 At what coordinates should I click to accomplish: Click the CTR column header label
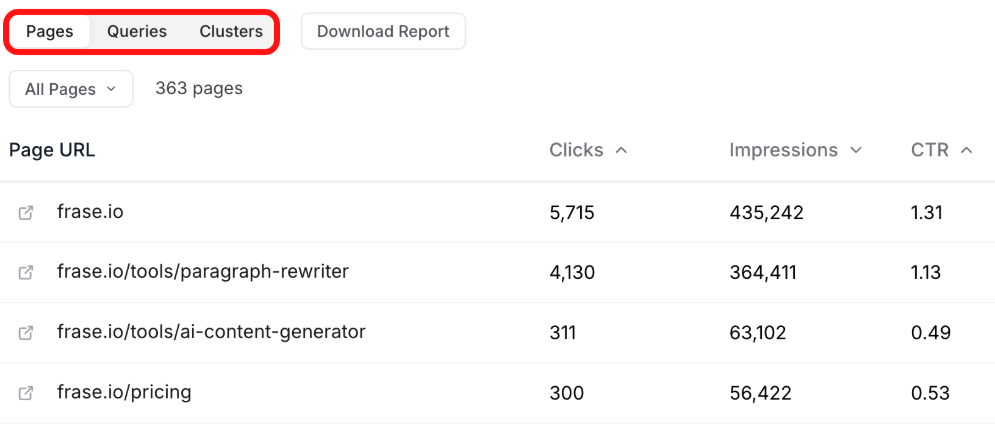[x=930, y=150]
